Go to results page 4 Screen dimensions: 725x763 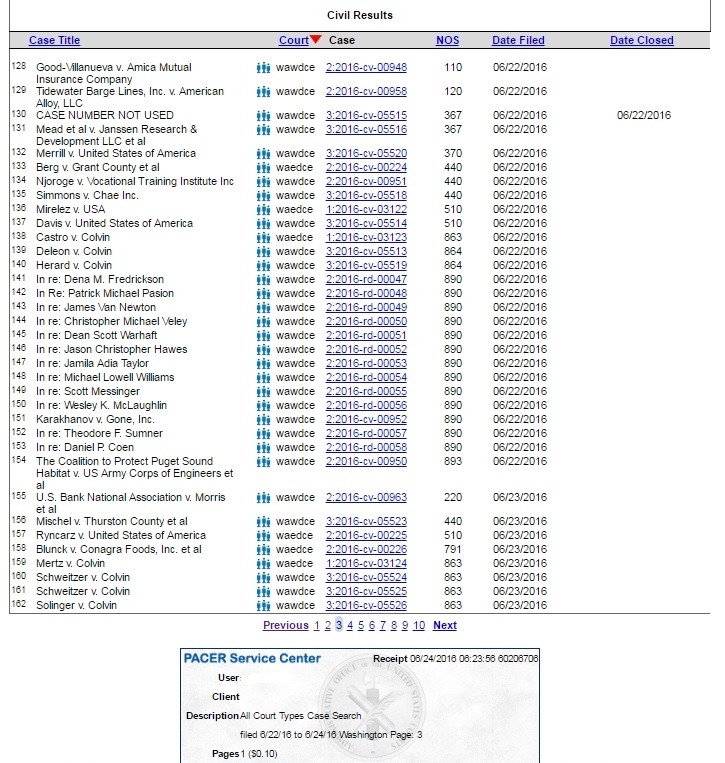pyautogui.click(x=350, y=626)
